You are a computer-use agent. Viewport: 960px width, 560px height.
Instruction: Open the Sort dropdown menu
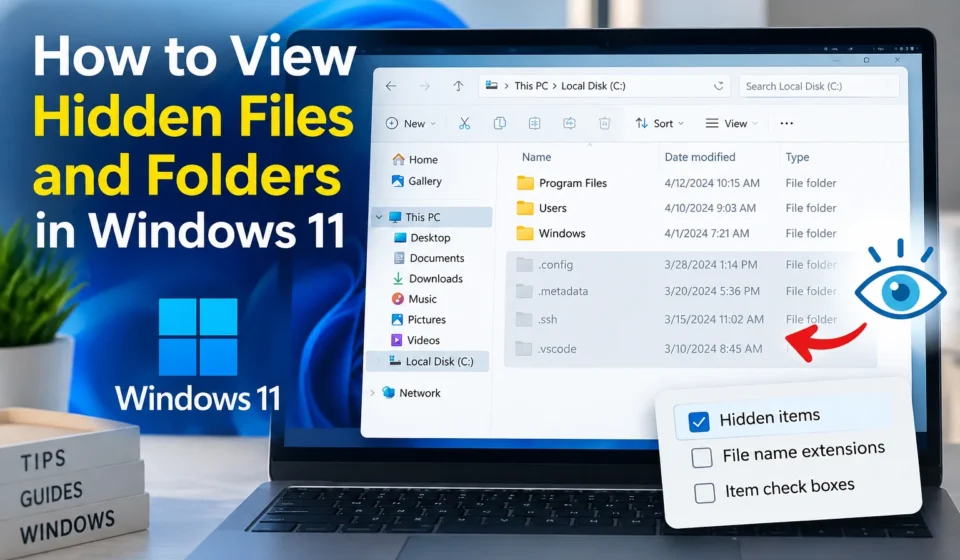(659, 124)
